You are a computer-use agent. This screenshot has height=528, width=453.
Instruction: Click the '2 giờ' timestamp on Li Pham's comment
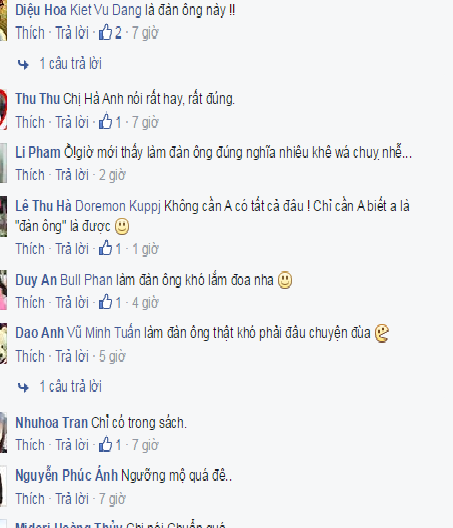click(x=112, y=175)
